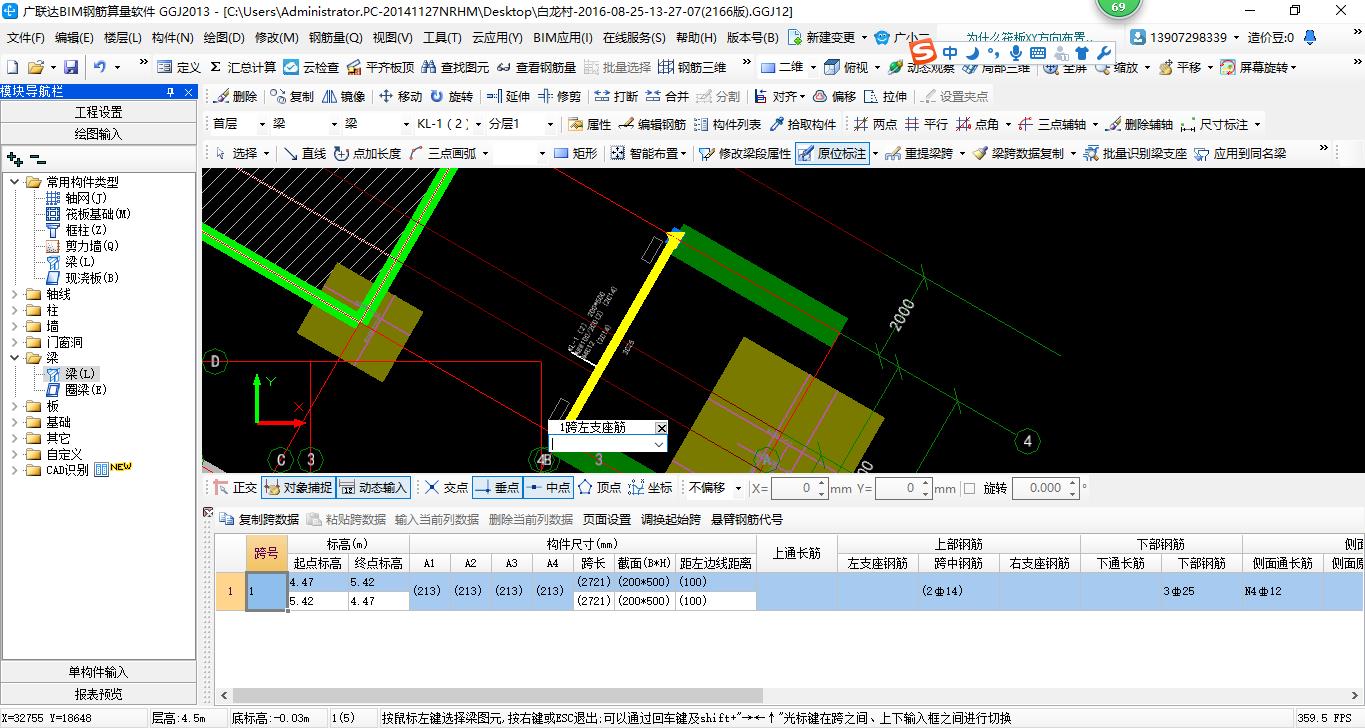Open the 钢筋量(Q) menu

pyautogui.click(x=335, y=38)
